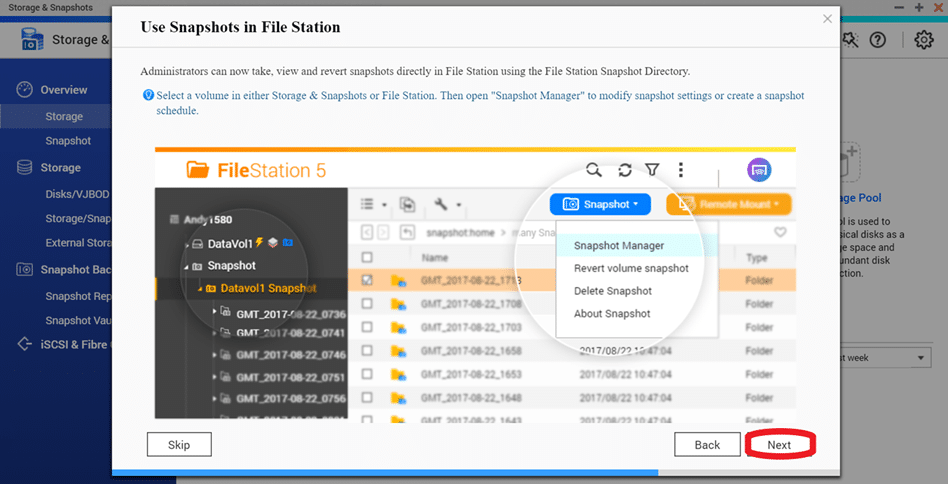The image size is (948, 484).
Task: Click the favorite heart icon
Action: pos(780,232)
